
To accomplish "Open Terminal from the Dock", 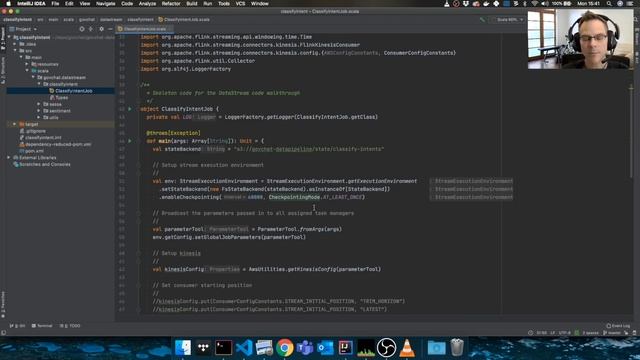I will pyautogui.click(x=223, y=348).
